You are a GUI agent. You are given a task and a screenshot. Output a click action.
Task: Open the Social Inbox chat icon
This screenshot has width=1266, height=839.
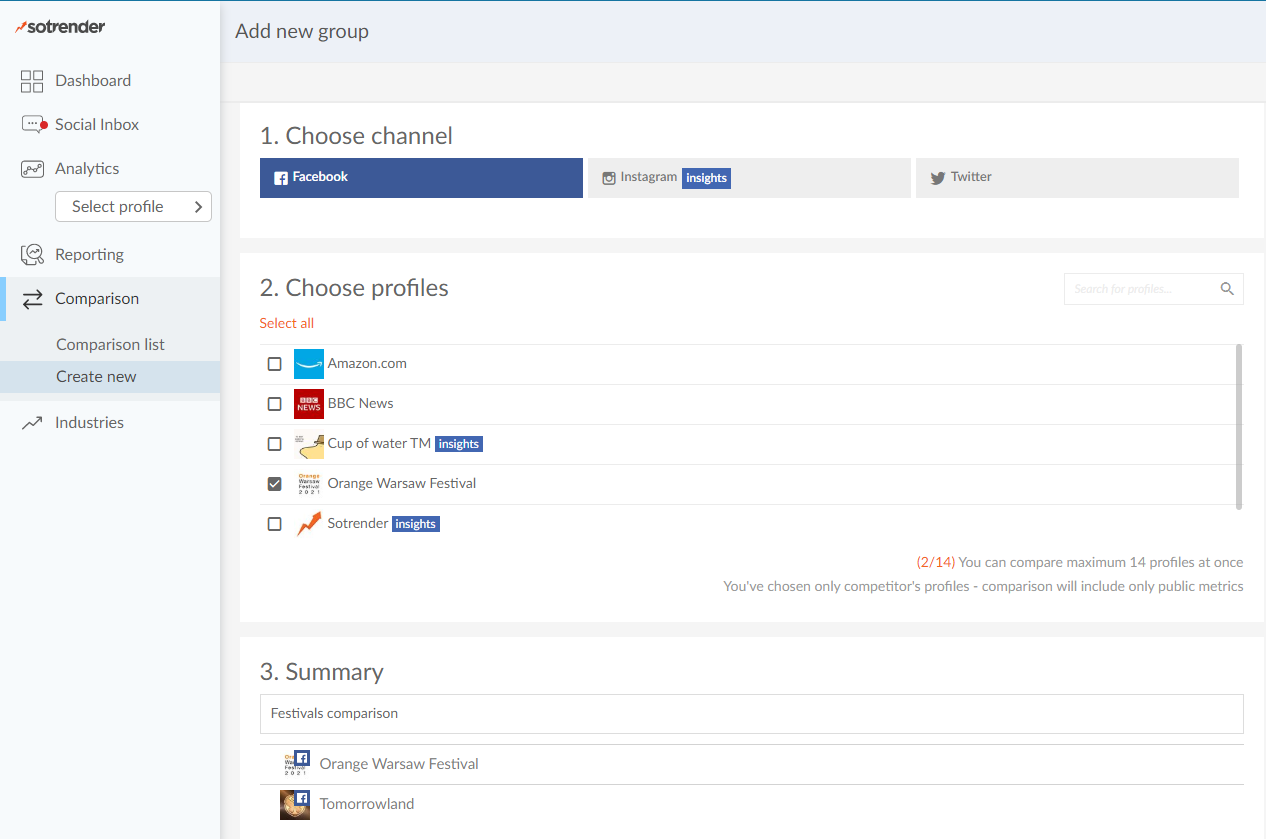point(33,125)
